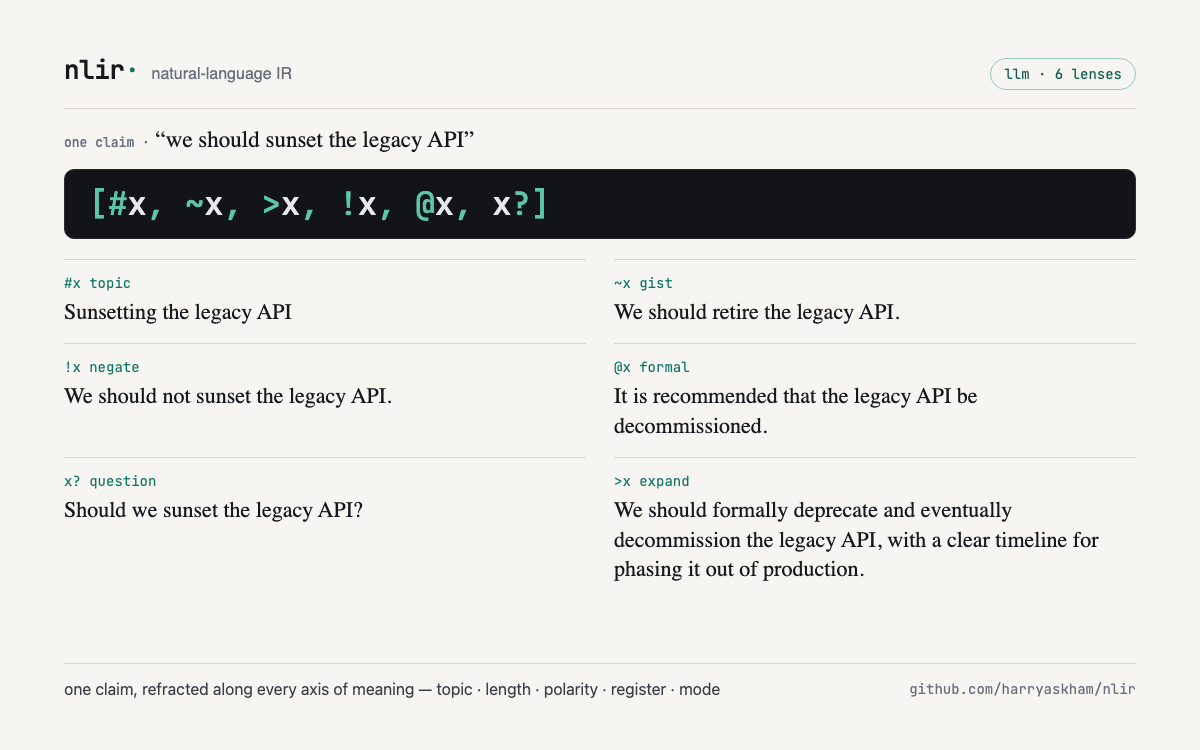Click the "~x gist" lens label
Image resolution: width=1200 pixels, height=750 pixels.
[643, 283]
